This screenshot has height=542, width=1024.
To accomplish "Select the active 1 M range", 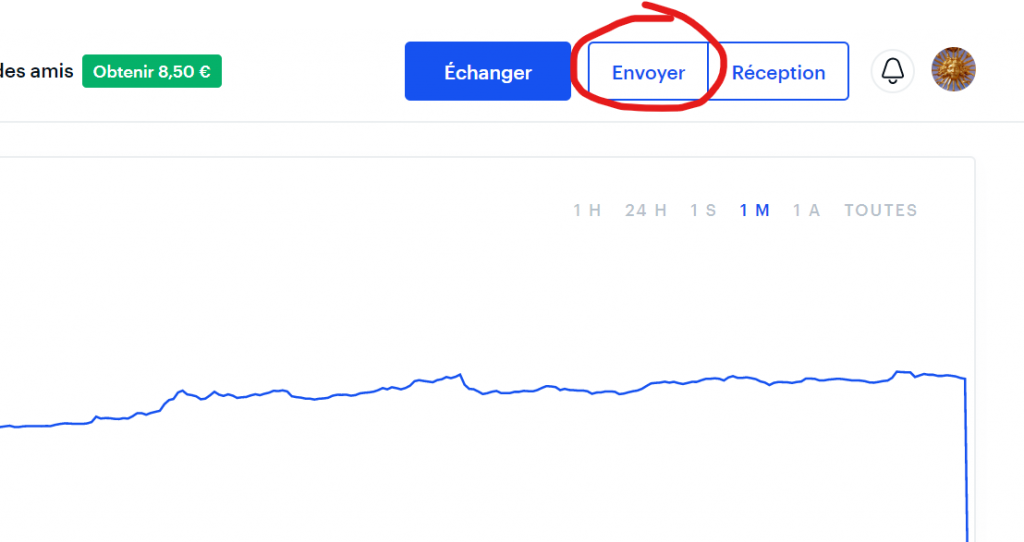I will 754,210.
